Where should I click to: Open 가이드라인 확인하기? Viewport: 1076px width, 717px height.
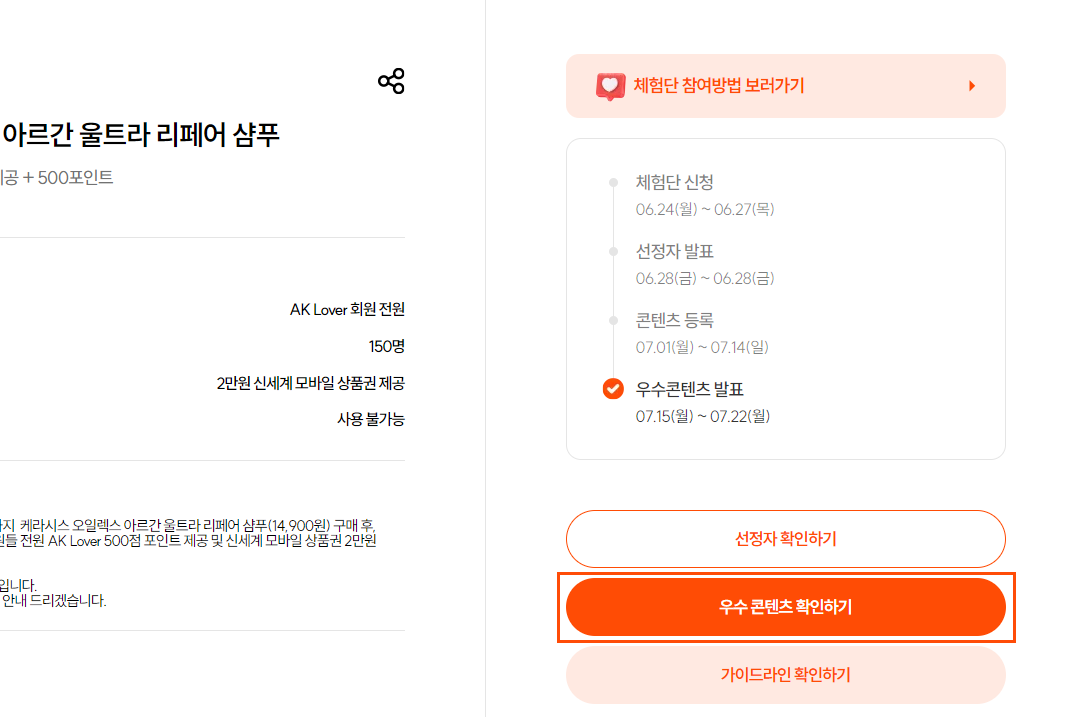pos(785,675)
